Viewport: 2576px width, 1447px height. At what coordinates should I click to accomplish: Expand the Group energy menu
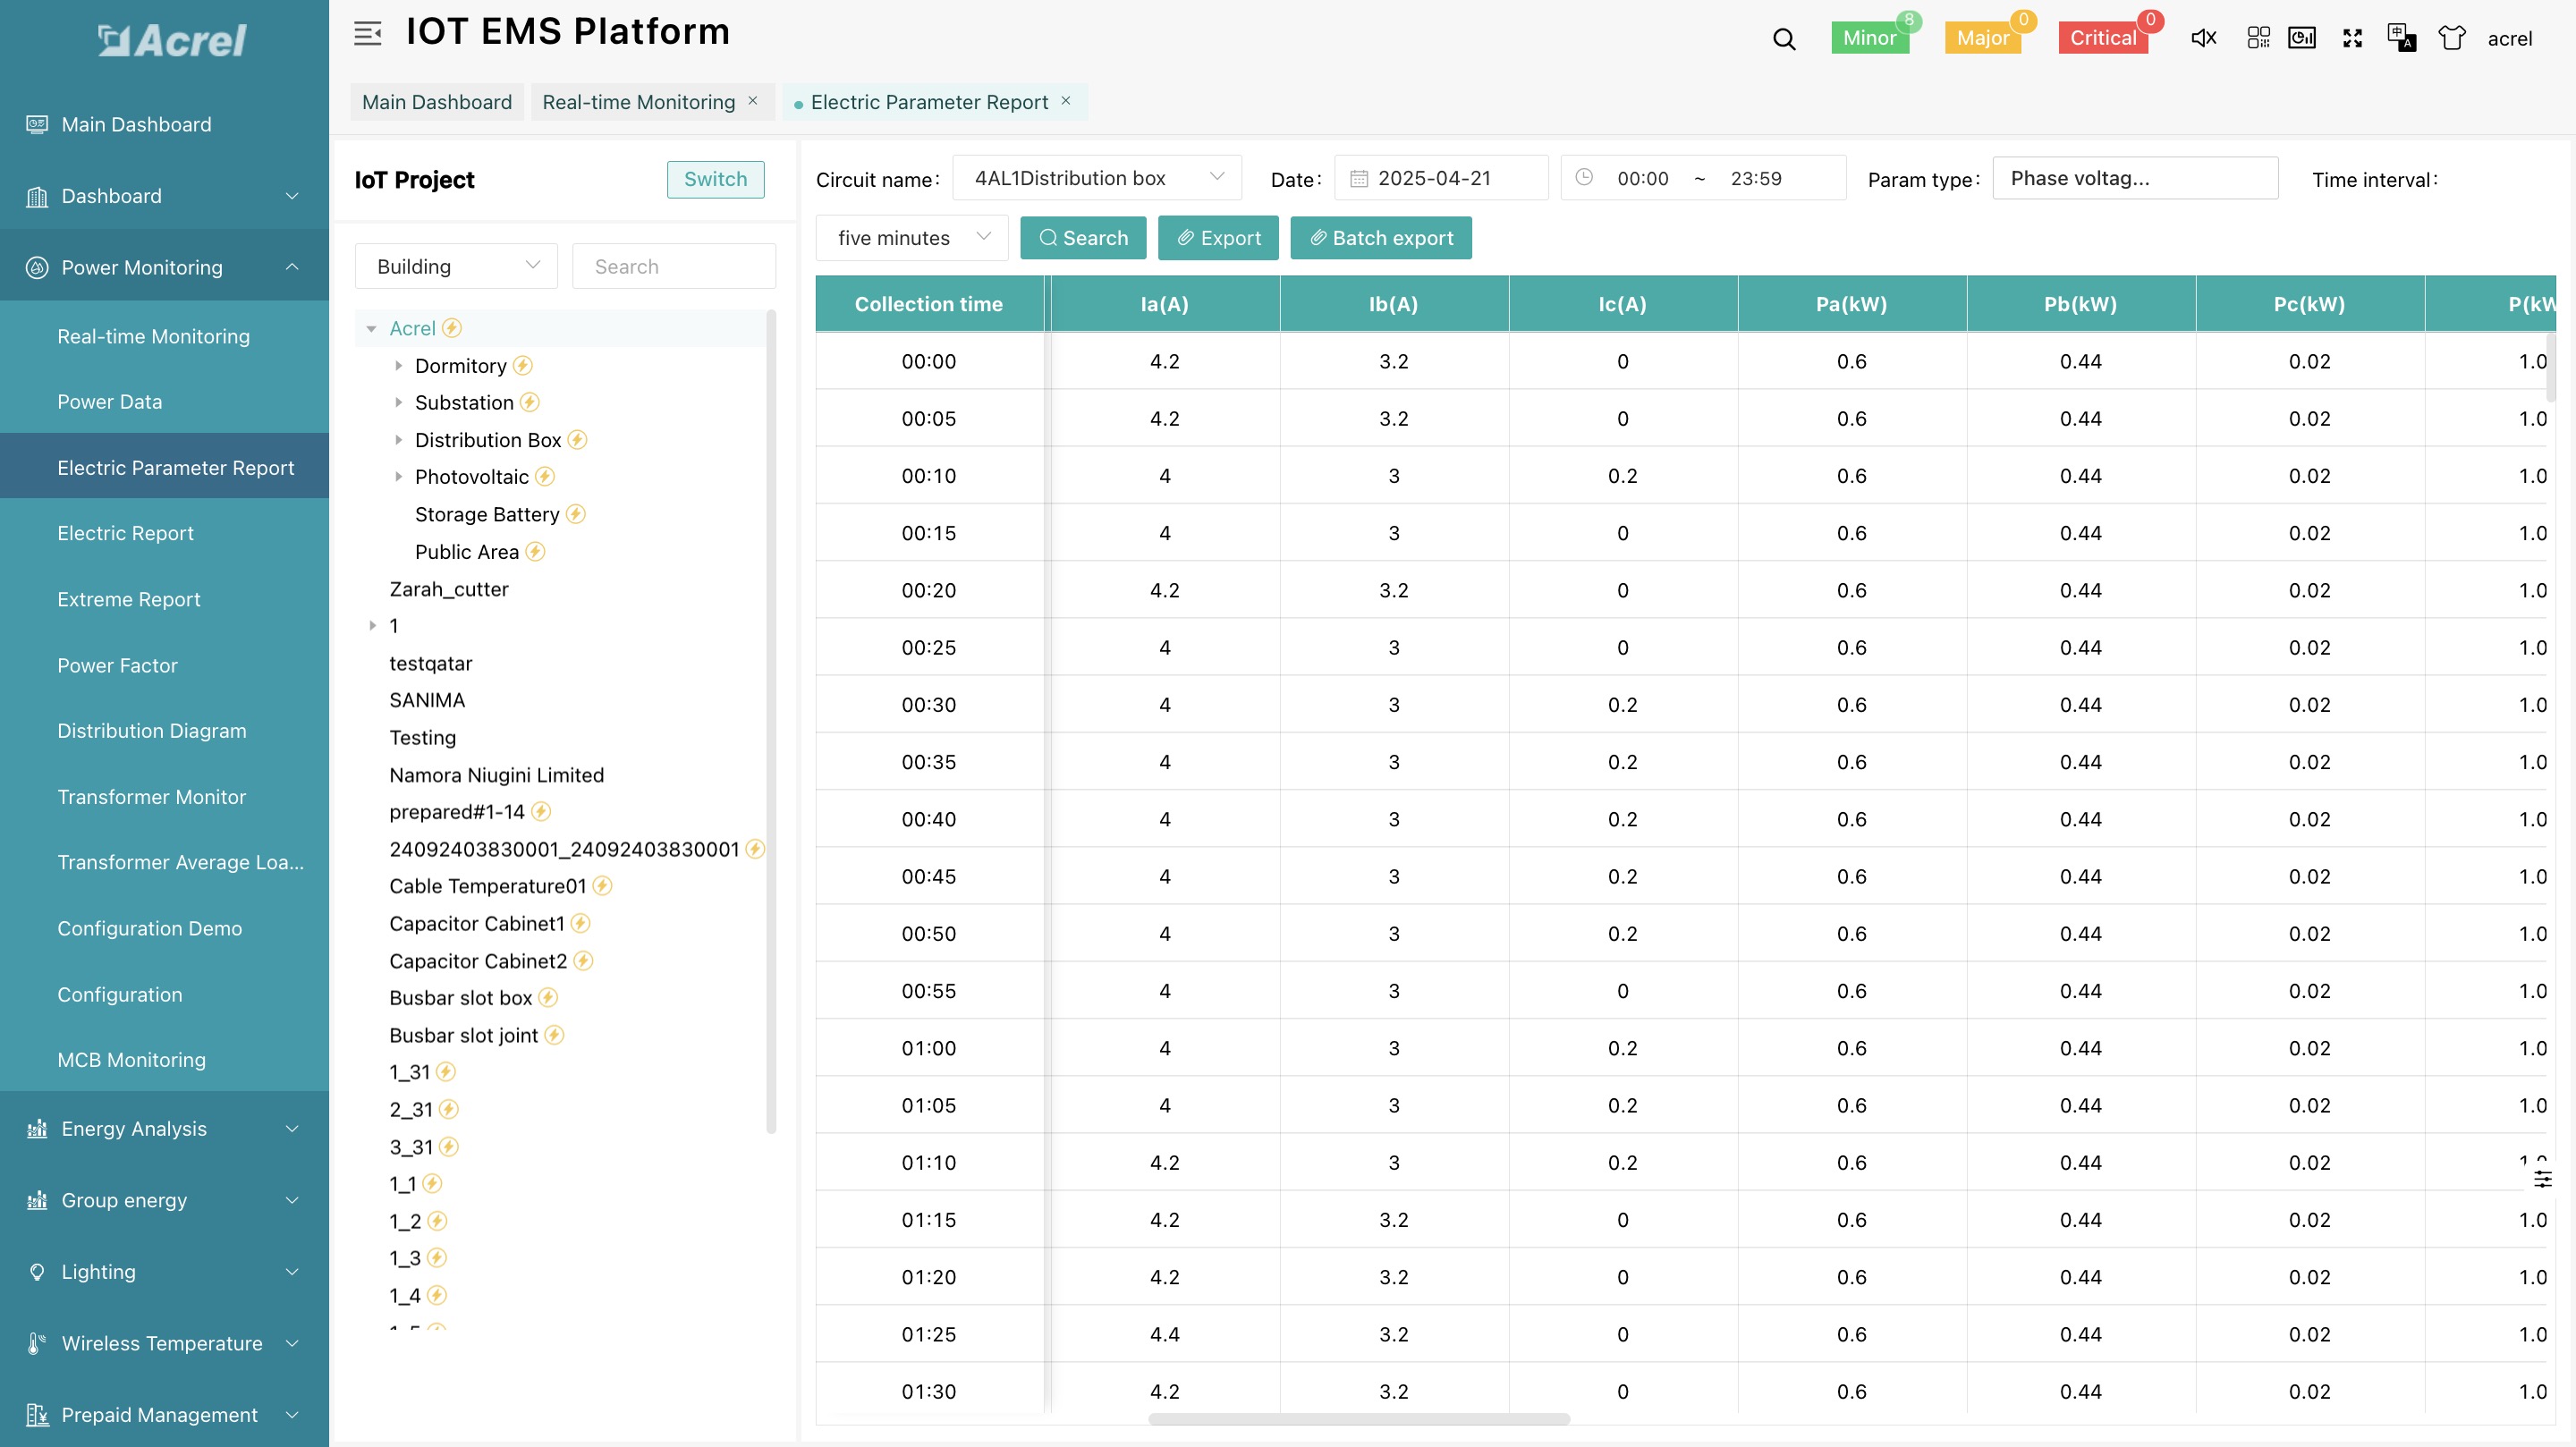coord(164,1200)
